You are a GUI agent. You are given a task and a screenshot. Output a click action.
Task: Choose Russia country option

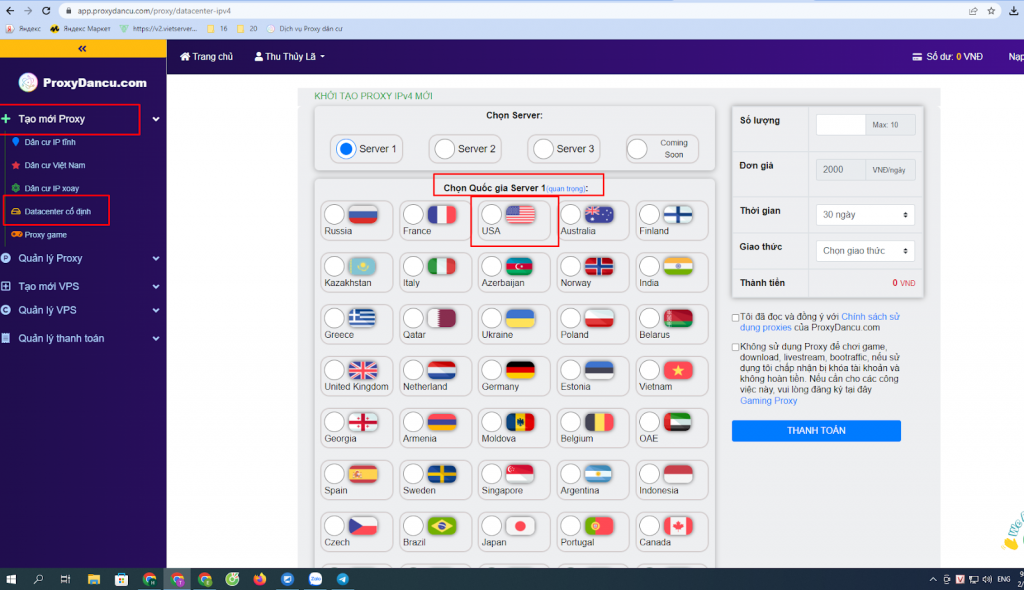[x=356, y=220]
